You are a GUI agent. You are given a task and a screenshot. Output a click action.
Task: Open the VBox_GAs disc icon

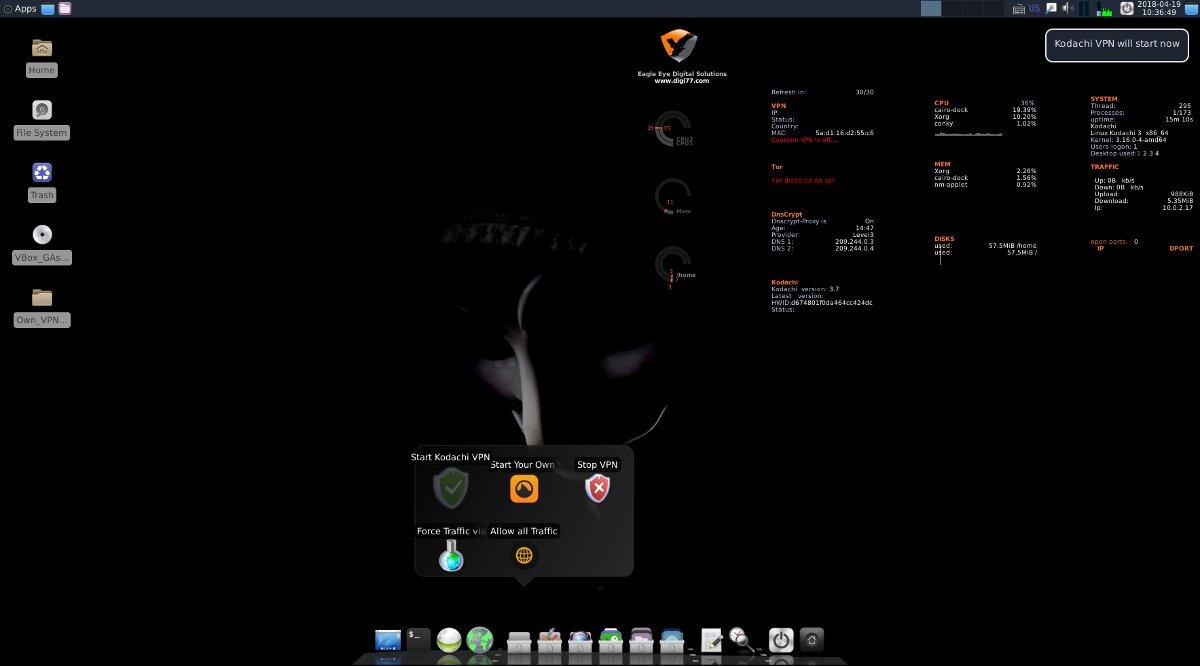(41, 234)
